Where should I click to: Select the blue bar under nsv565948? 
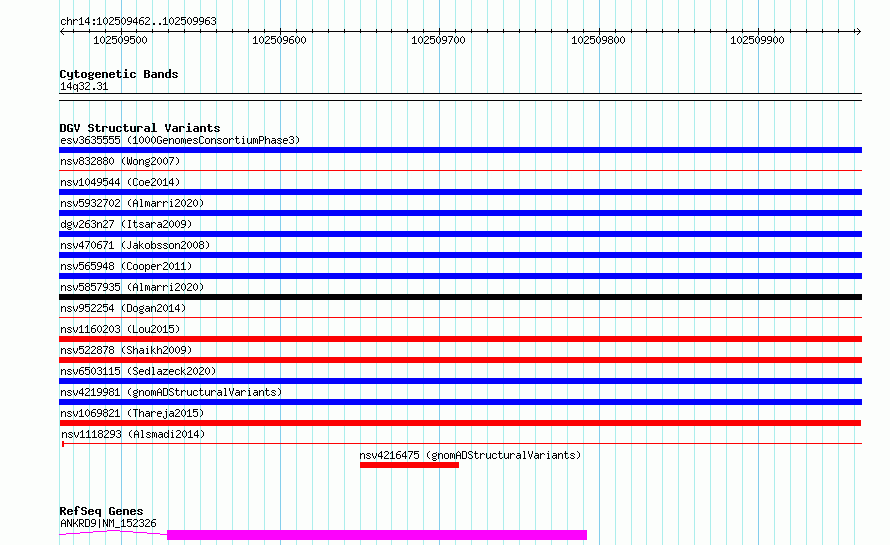point(460,276)
